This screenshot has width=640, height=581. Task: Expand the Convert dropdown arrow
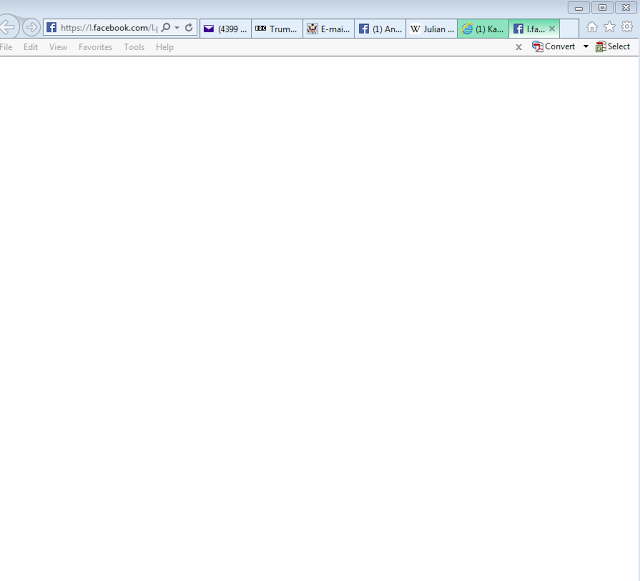(586, 47)
